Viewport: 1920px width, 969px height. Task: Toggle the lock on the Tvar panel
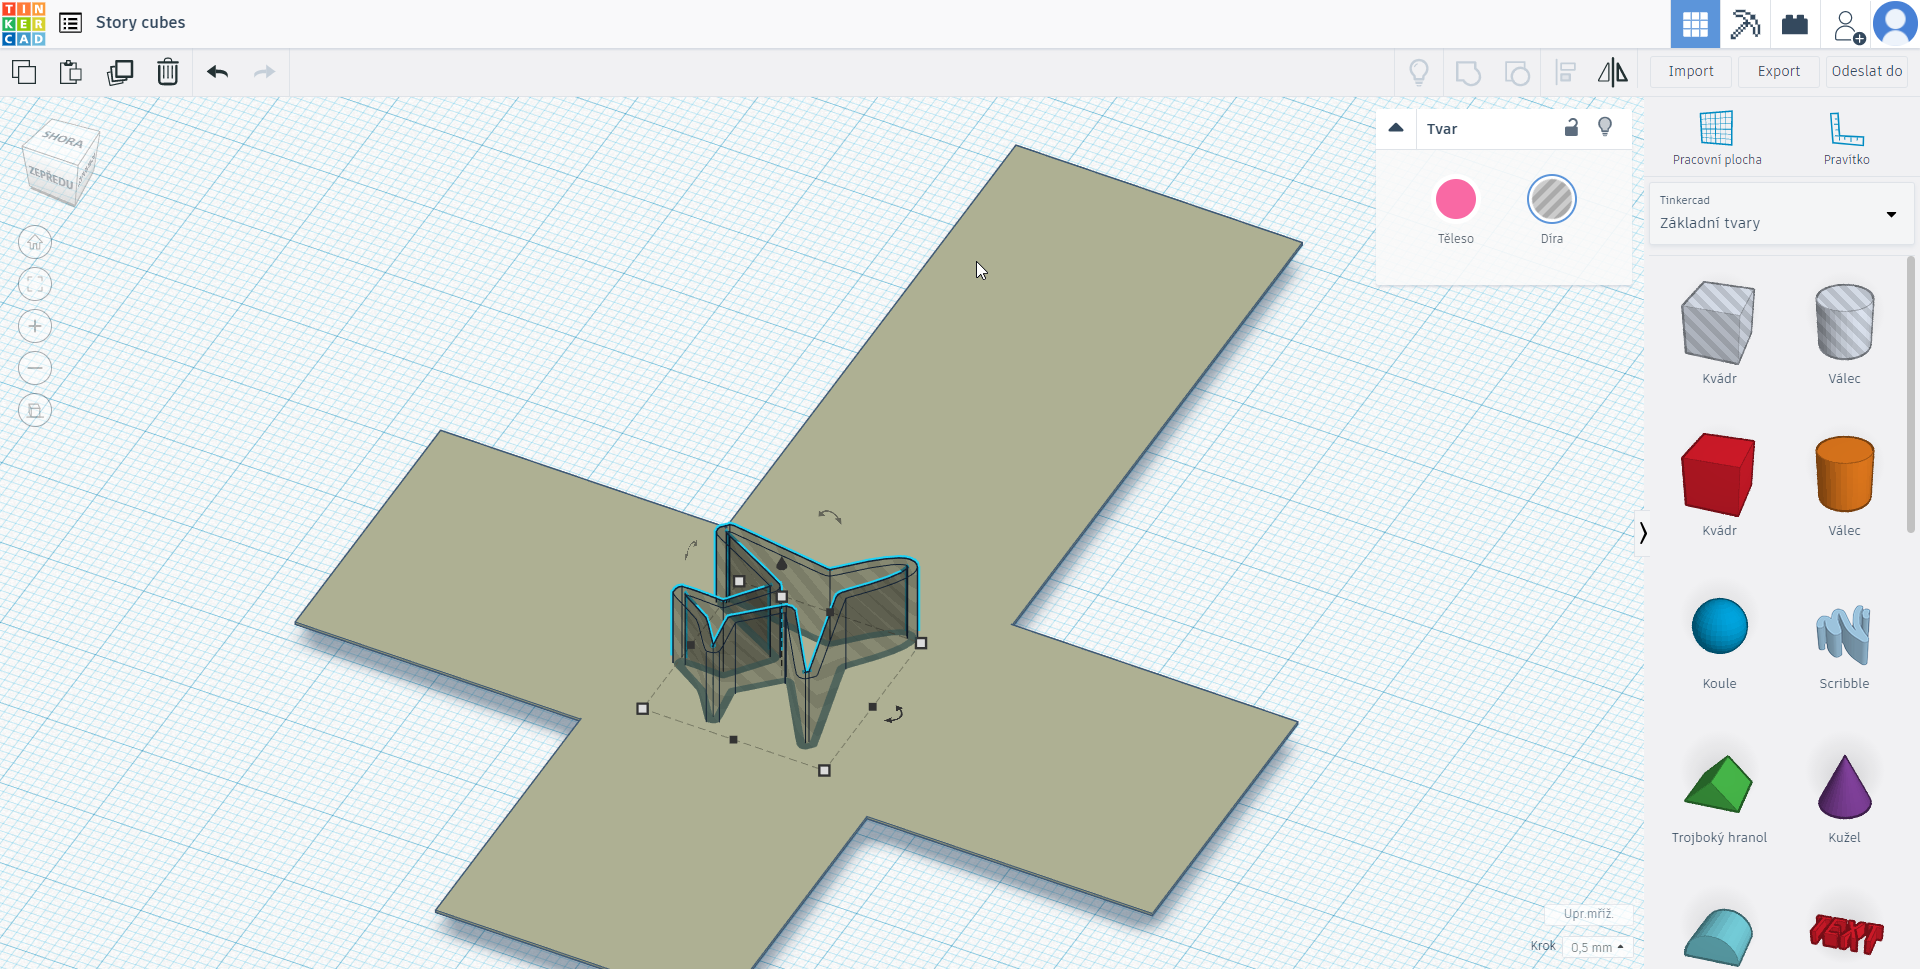pyautogui.click(x=1571, y=127)
